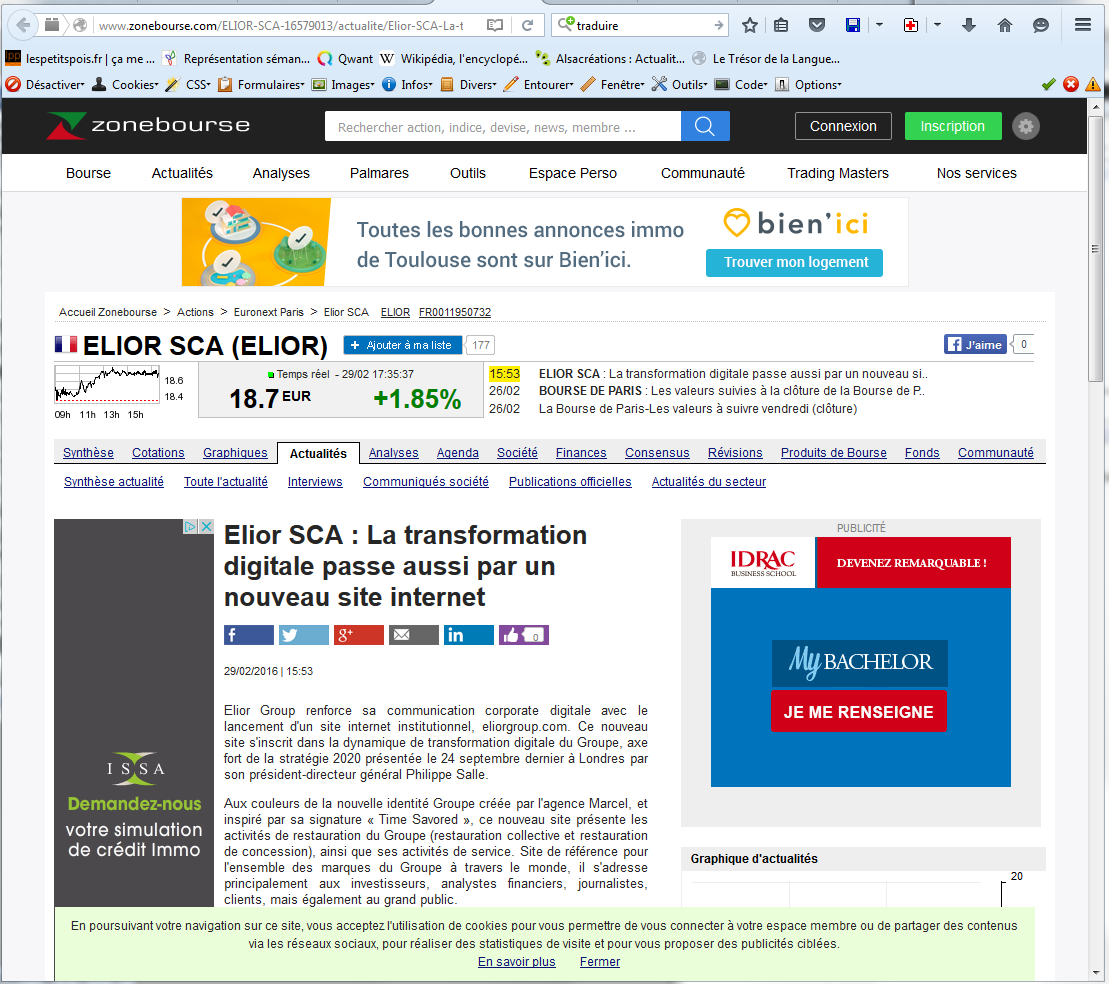The image size is (1109, 984).
Task: Open AdChoices icon on ISSA ad
Action: click(190, 526)
